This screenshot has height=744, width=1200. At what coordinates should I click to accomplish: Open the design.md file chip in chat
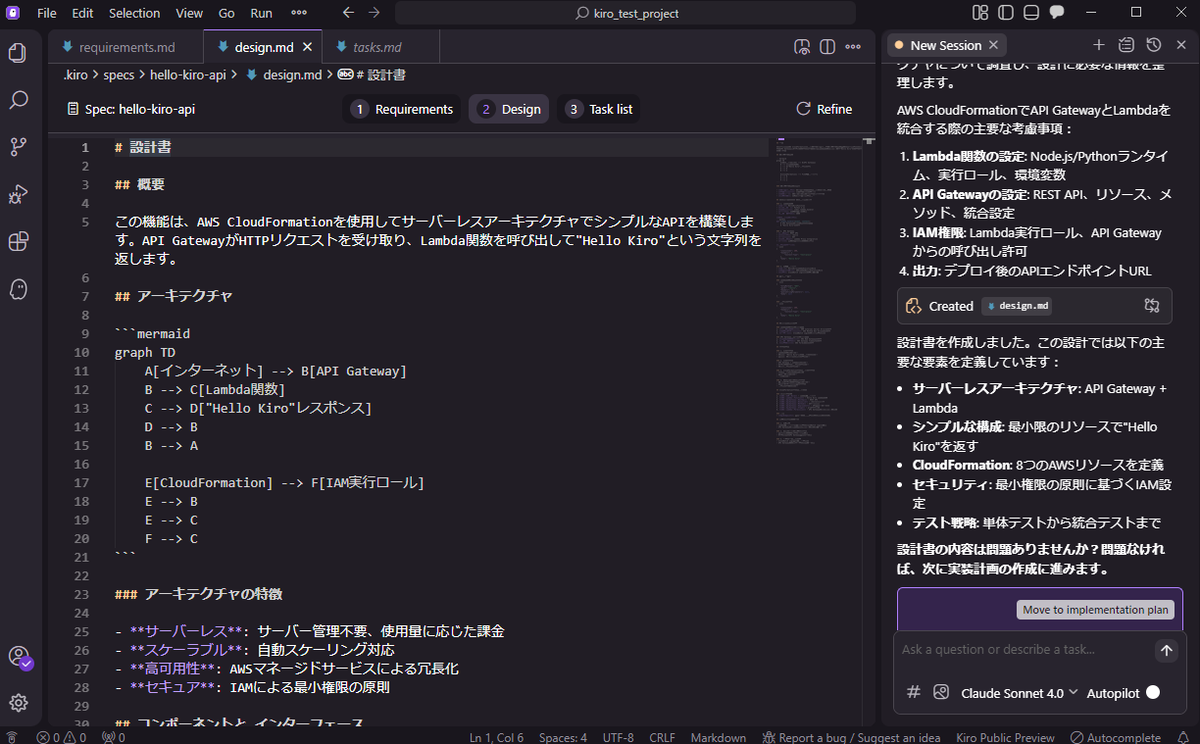click(x=1016, y=306)
